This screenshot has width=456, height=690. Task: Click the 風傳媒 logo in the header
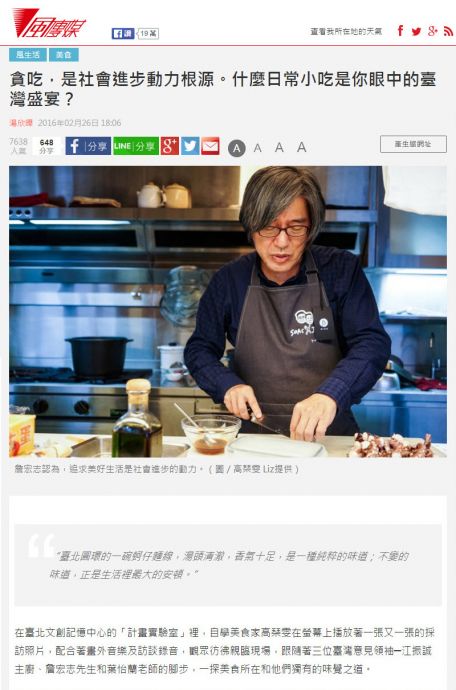click(49, 24)
